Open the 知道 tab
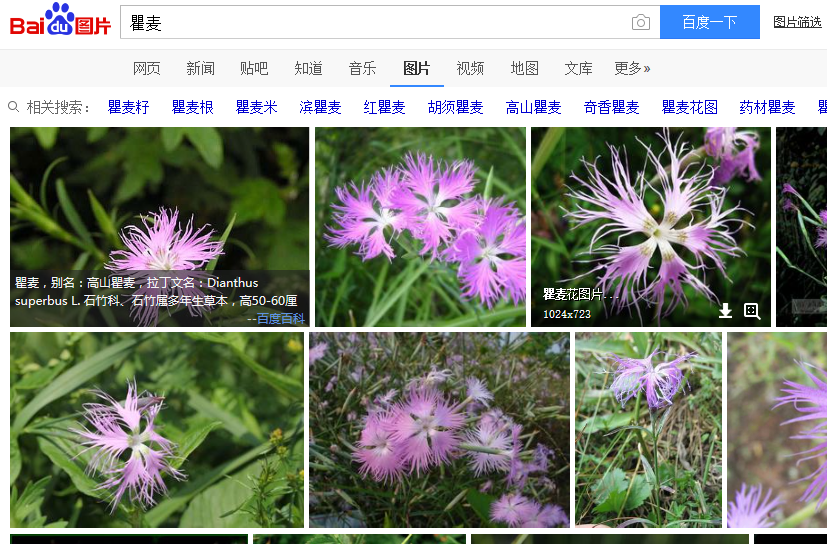This screenshot has width=827, height=544. (309, 68)
